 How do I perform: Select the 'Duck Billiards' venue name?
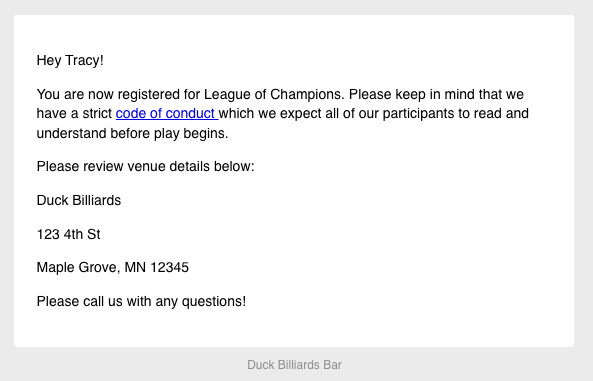(79, 200)
